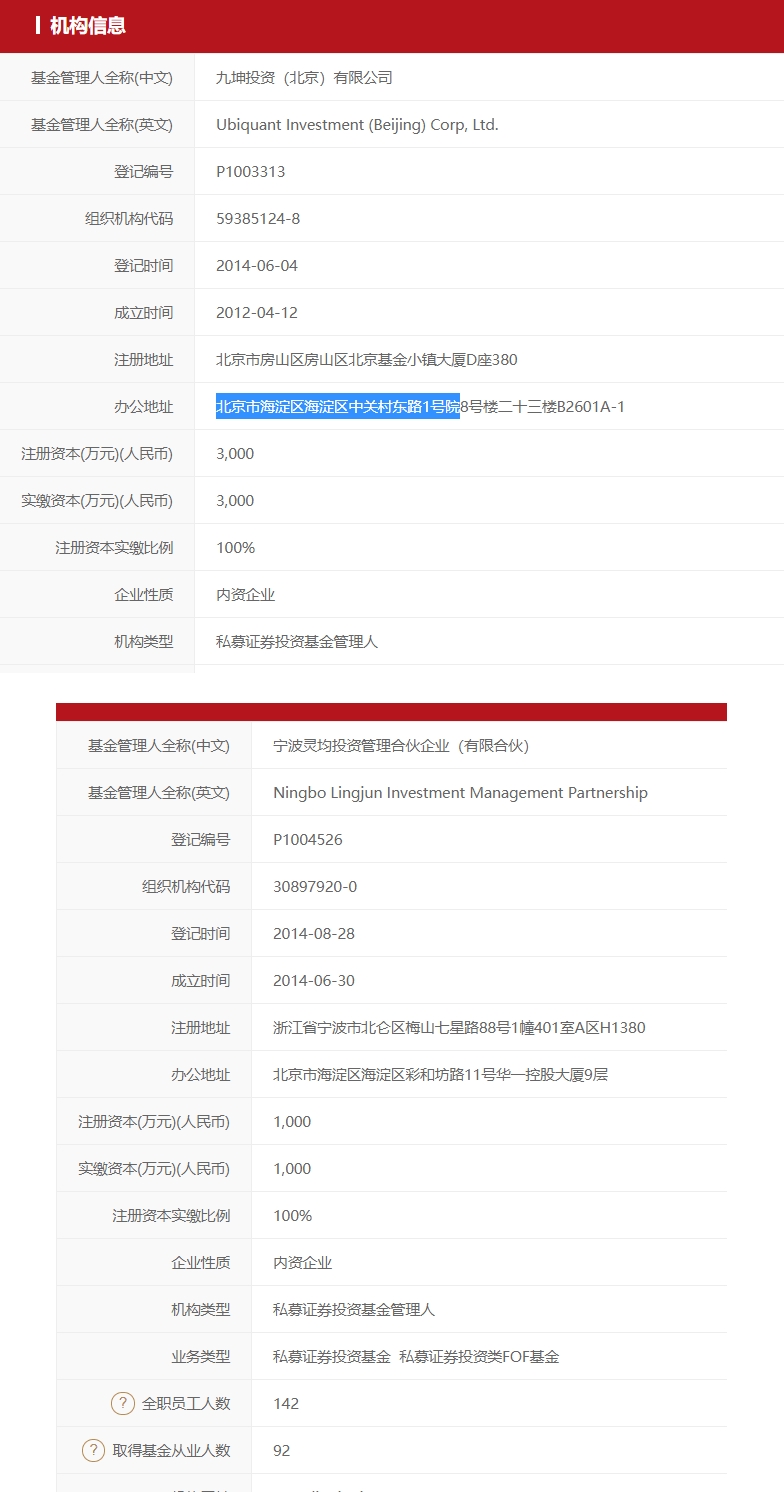Click the 登记时间 label beside 2014-08-28
This screenshot has height=1492, width=784.
pos(200,933)
